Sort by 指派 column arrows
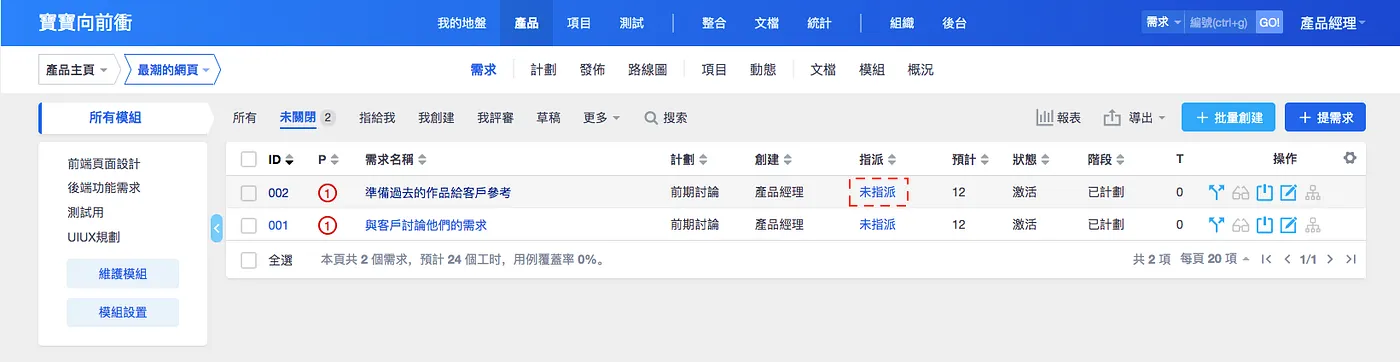Image resolution: width=1400 pixels, height=362 pixels. click(892, 159)
